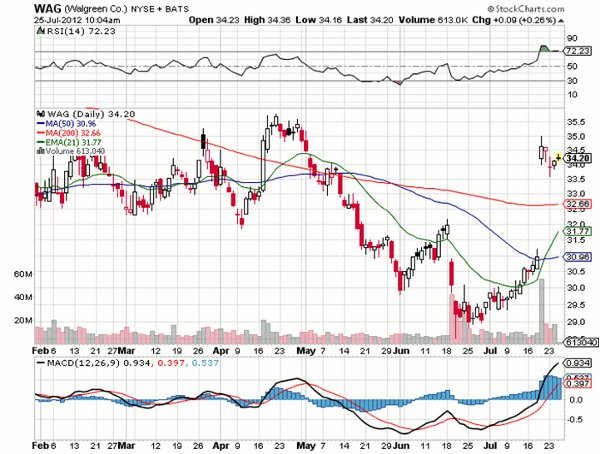Click the blue 0.537 histogram value in legend
This screenshot has width=600, height=454.
pyautogui.click(x=205, y=362)
